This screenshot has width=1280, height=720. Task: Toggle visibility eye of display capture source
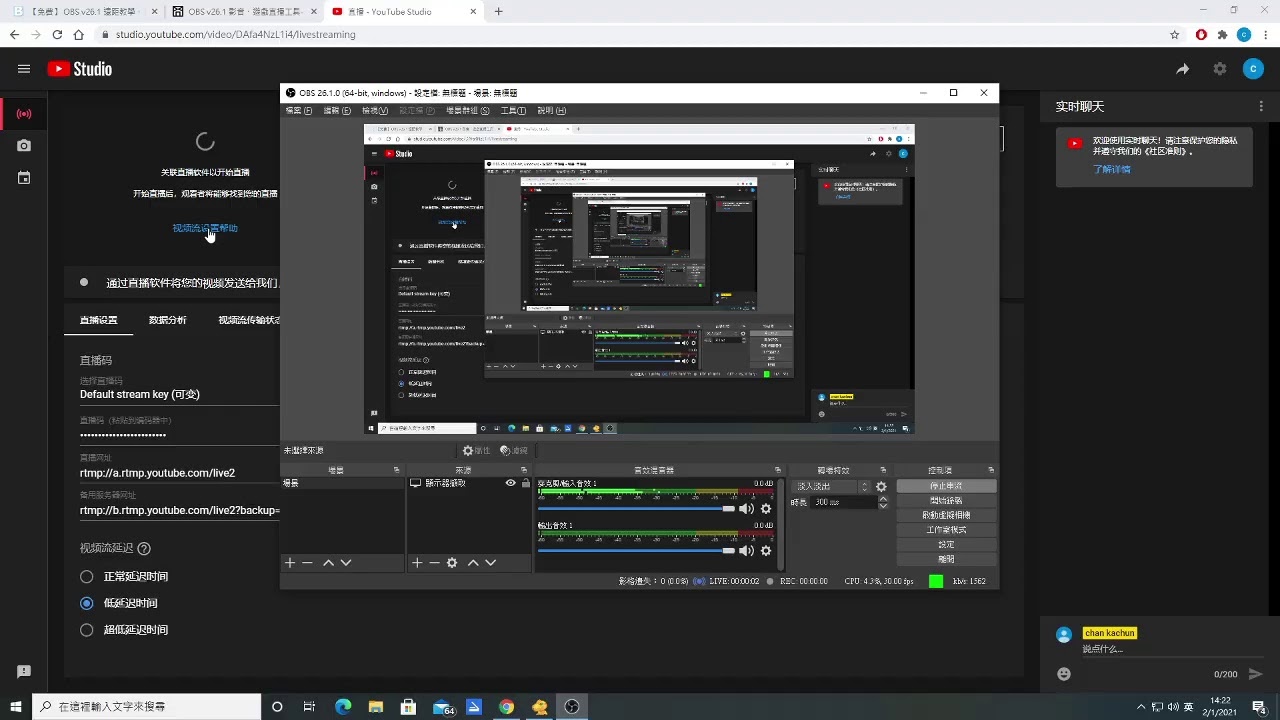[x=510, y=483]
